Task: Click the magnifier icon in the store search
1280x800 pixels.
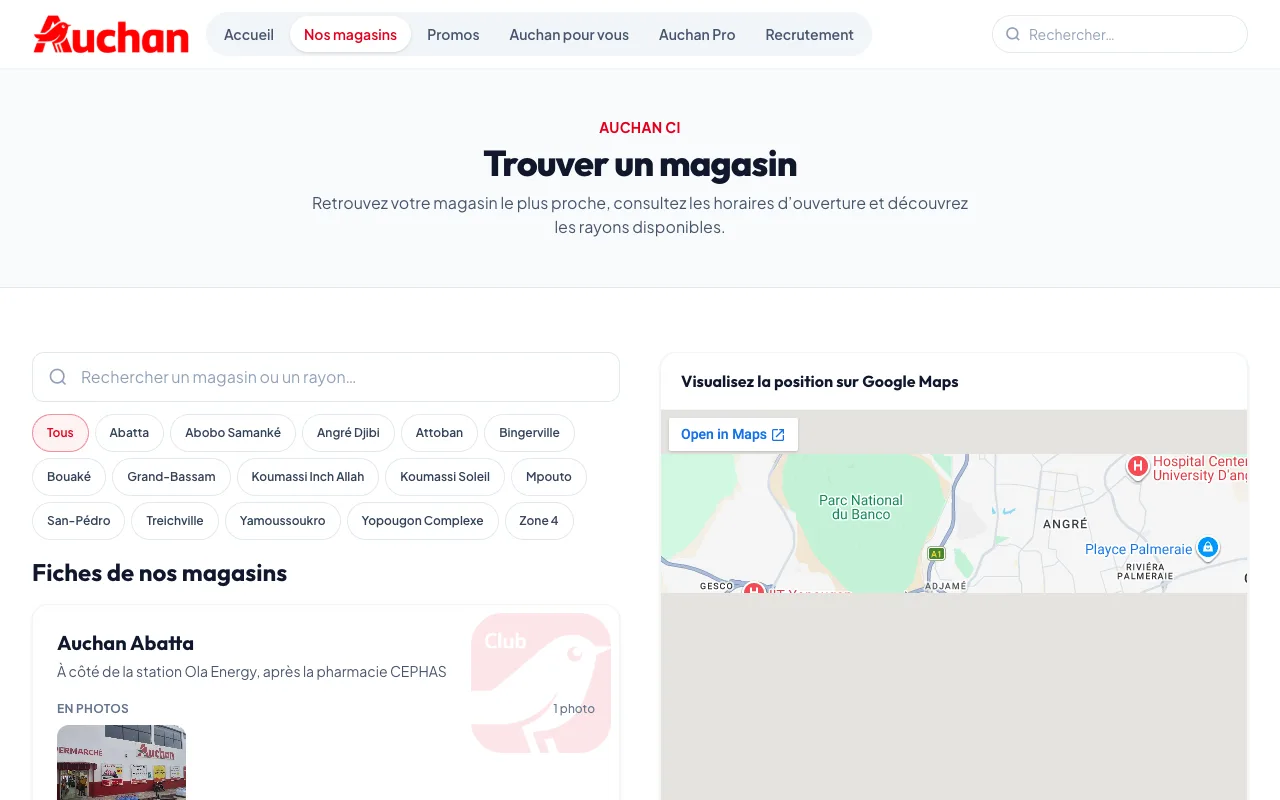Action: [58, 377]
